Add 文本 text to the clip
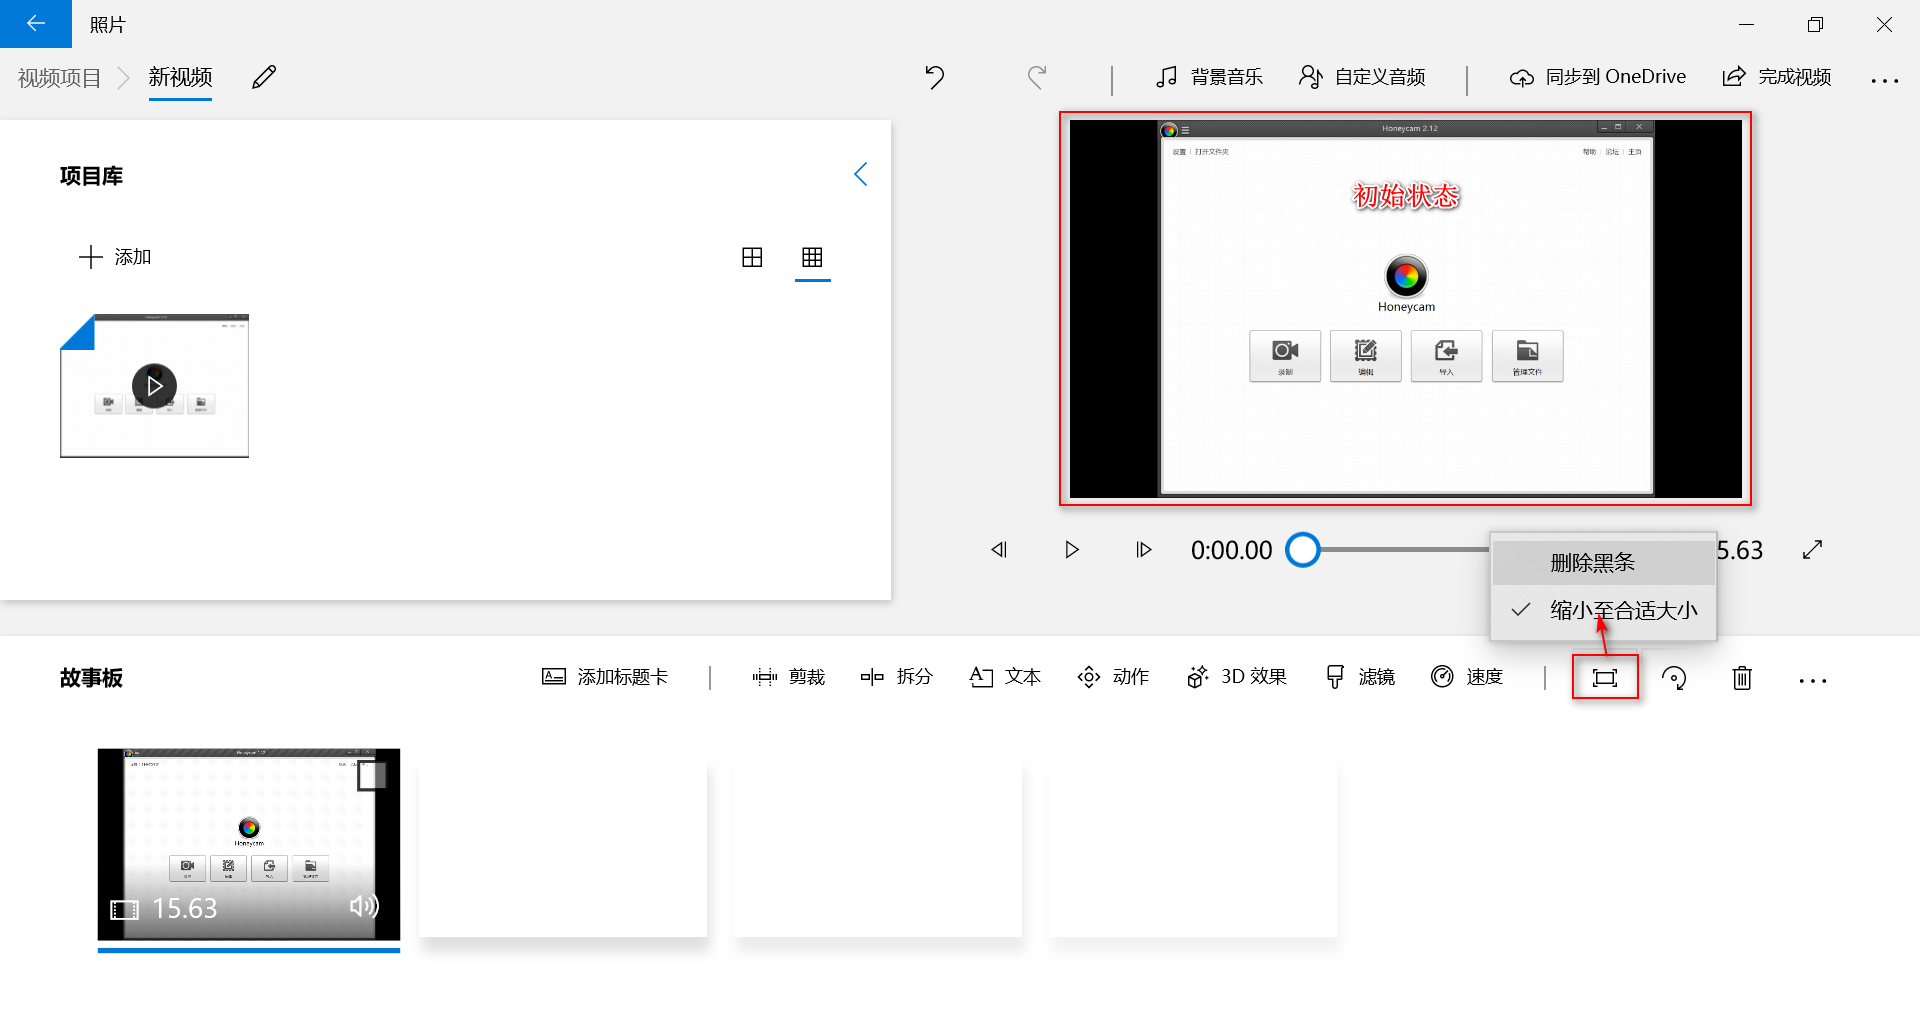The height and width of the screenshot is (1020, 1920). [x=1005, y=677]
